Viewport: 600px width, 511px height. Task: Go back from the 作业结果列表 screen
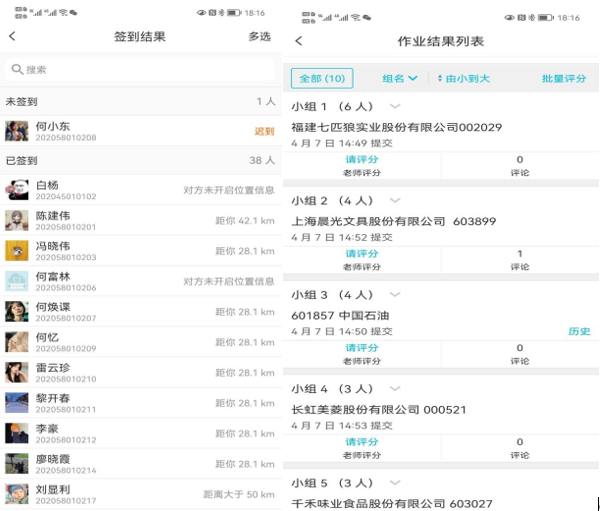coord(299,41)
